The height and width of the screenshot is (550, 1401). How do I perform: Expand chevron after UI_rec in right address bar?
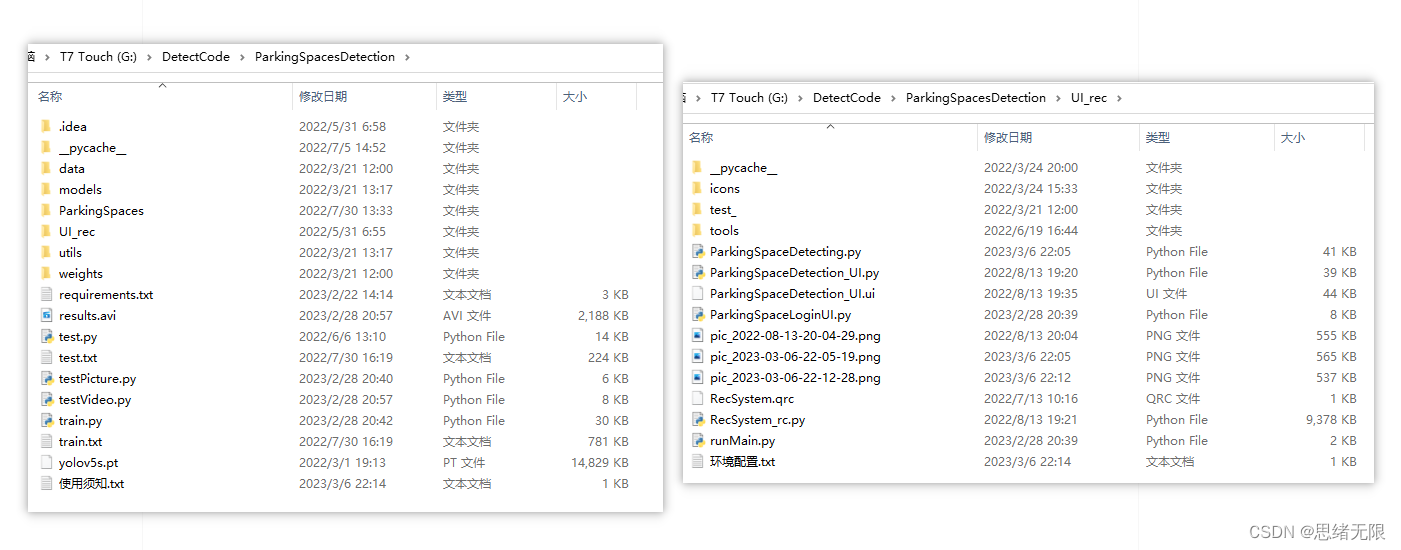pyautogui.click(x=1119, y=98)
